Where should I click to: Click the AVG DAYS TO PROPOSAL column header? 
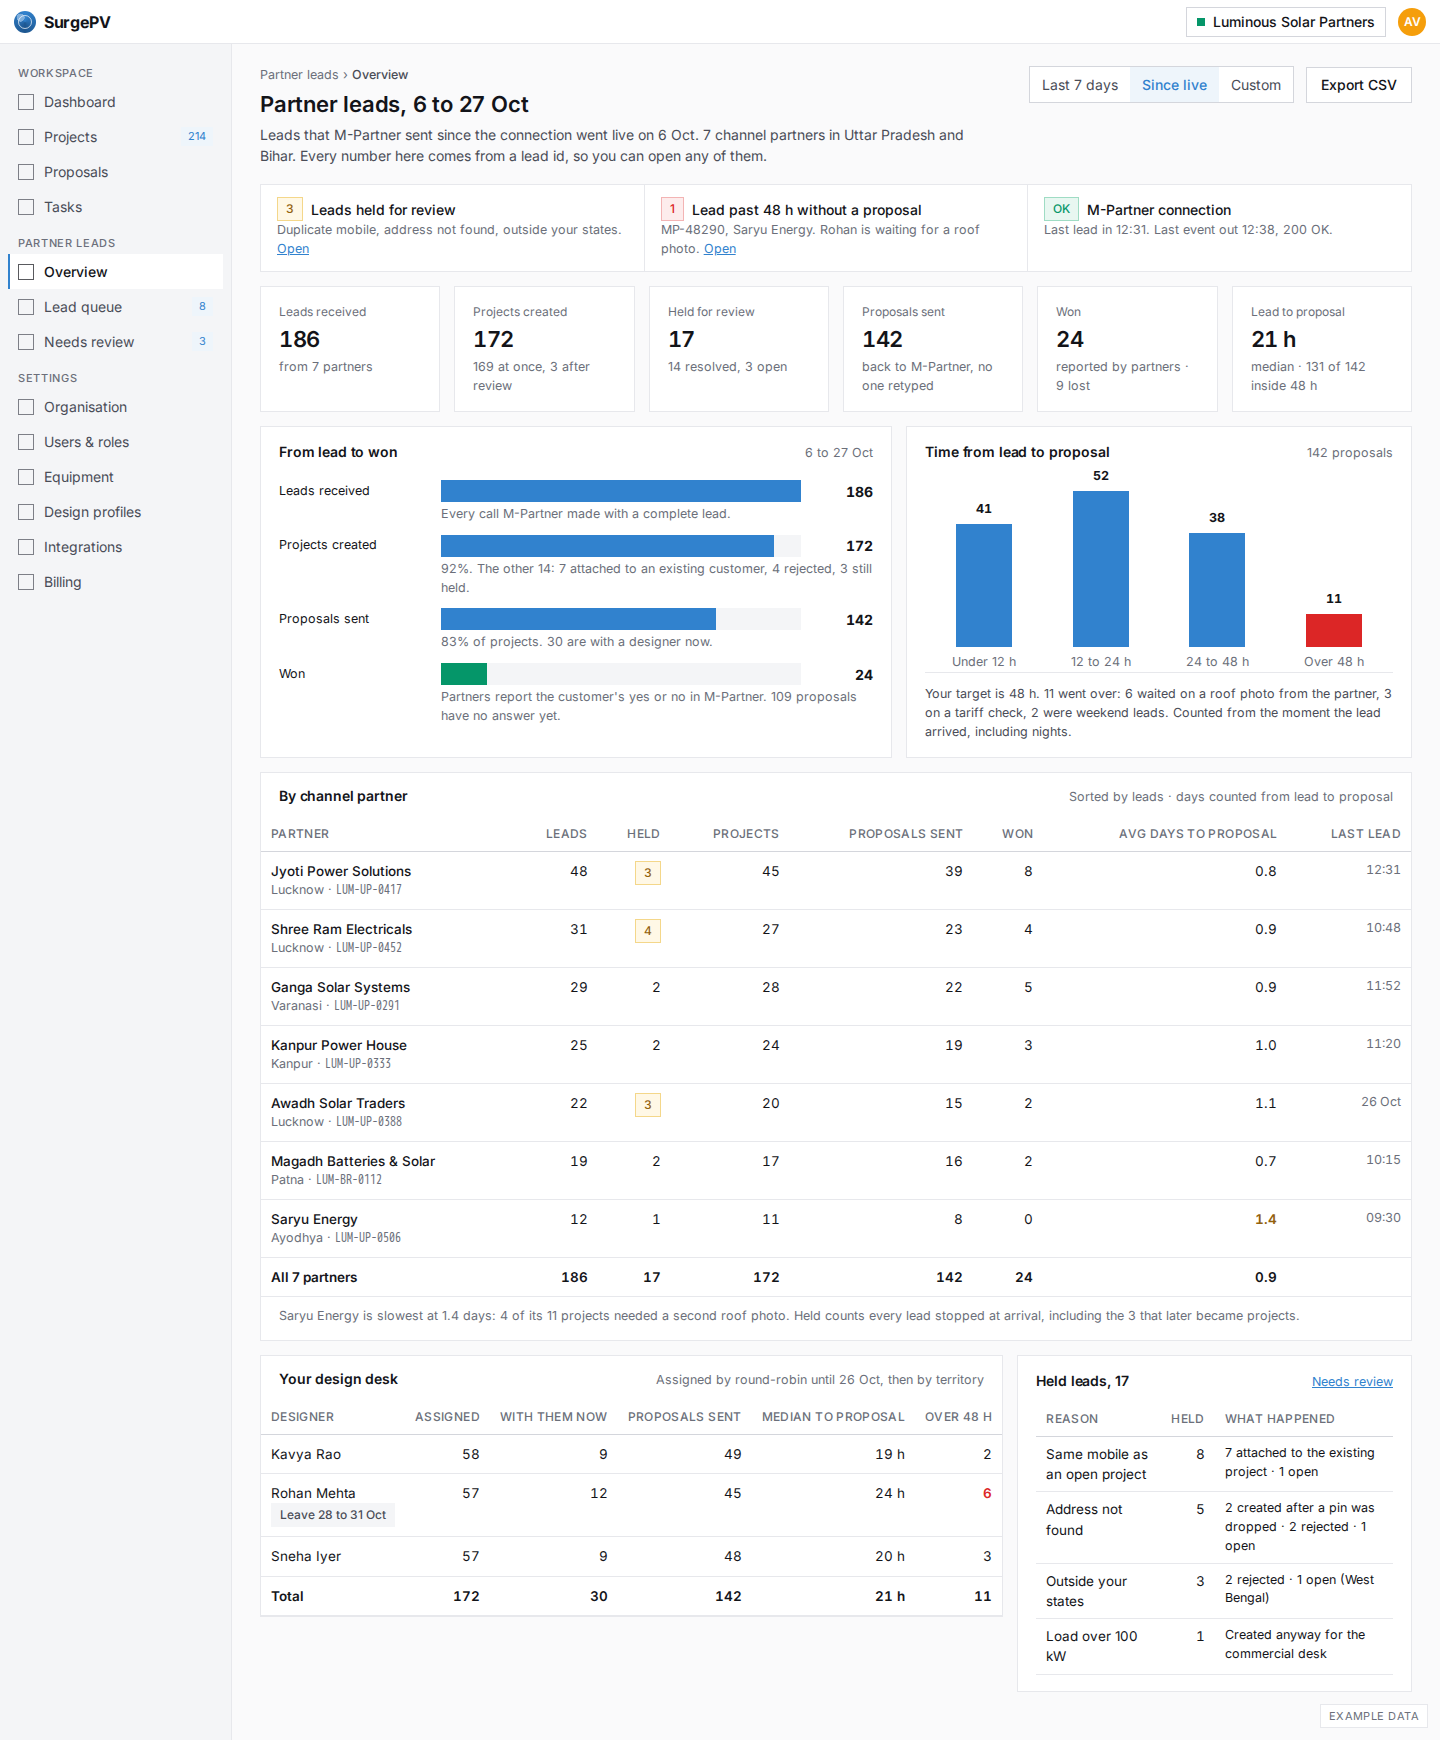point(1197,834)
